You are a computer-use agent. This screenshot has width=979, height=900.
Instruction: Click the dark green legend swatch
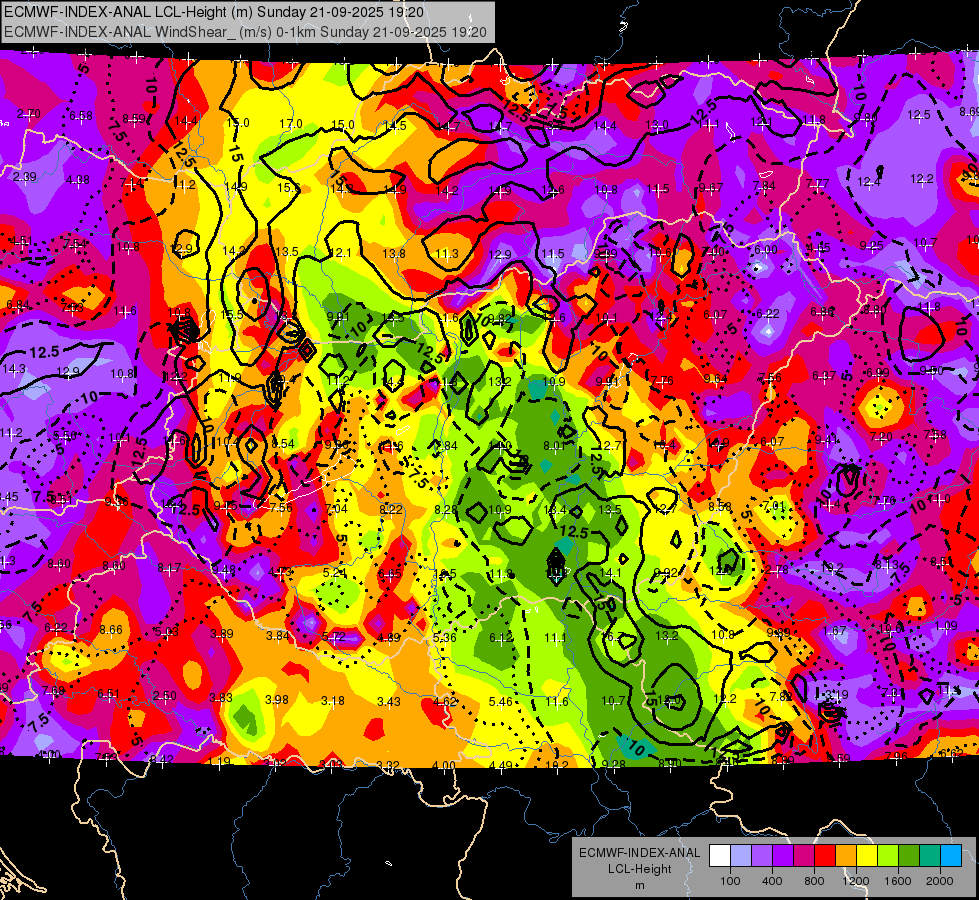(x=909, y=856)
